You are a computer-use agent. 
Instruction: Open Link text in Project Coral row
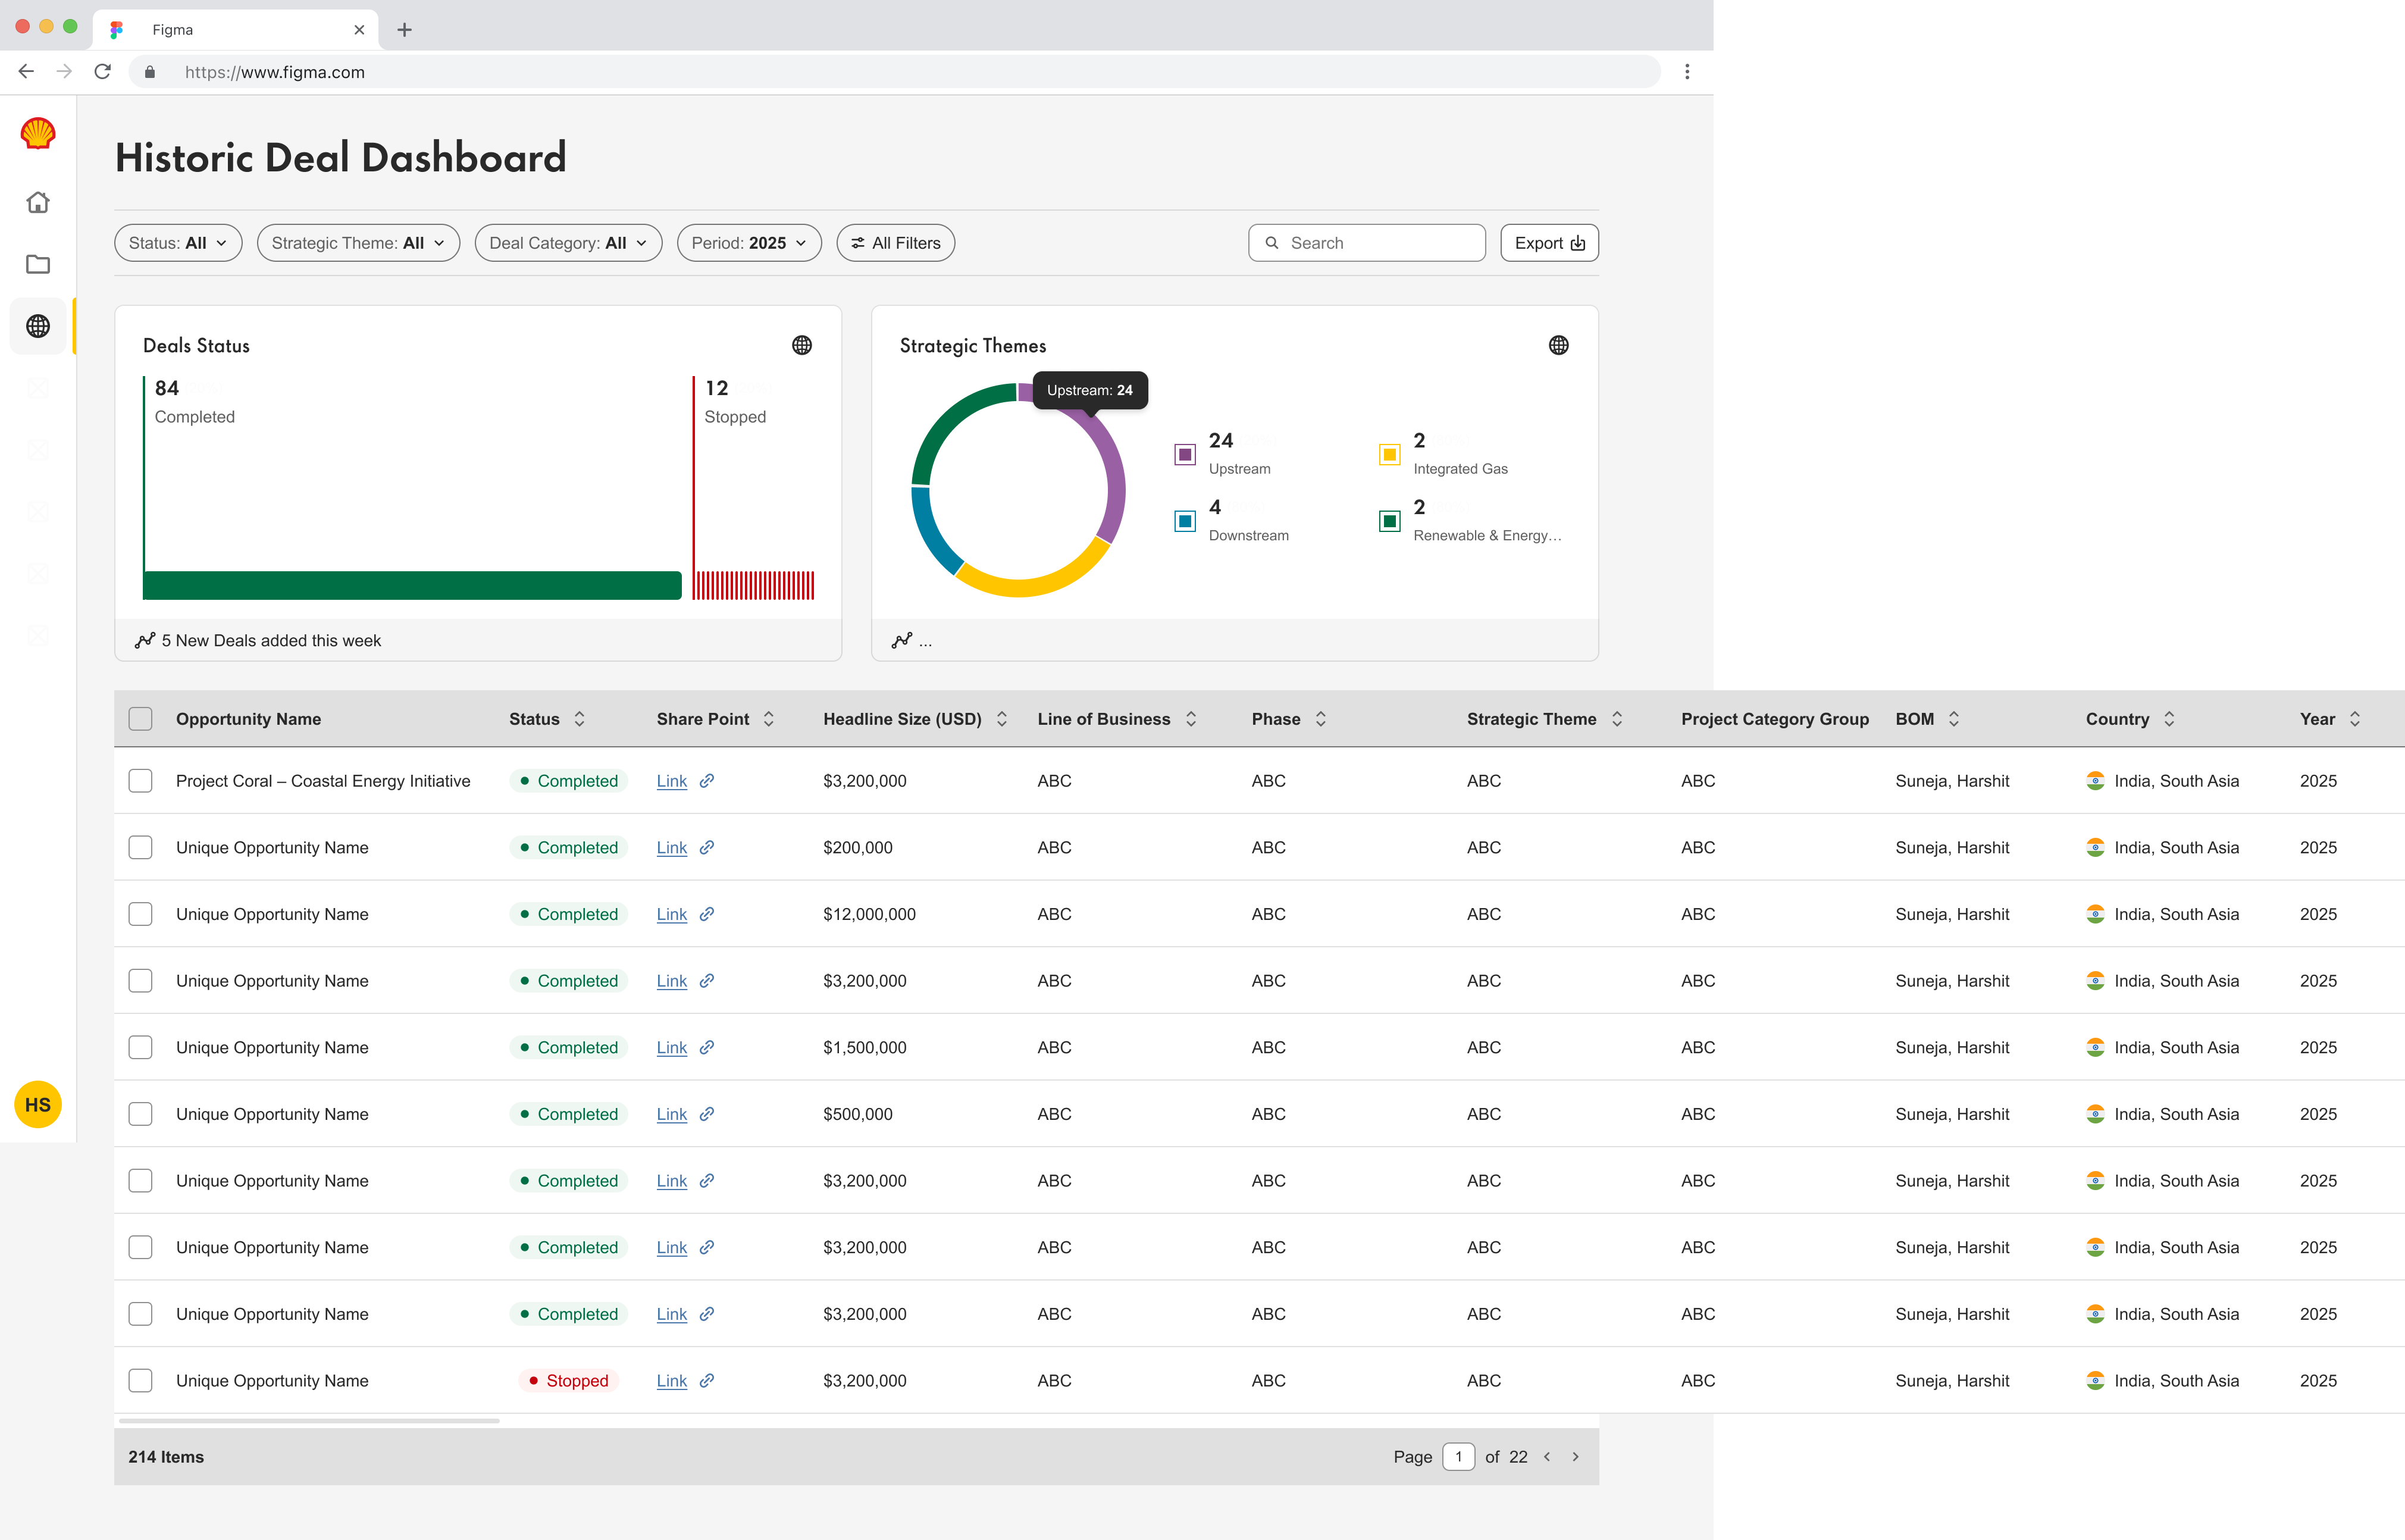click(x=671, y=781)
